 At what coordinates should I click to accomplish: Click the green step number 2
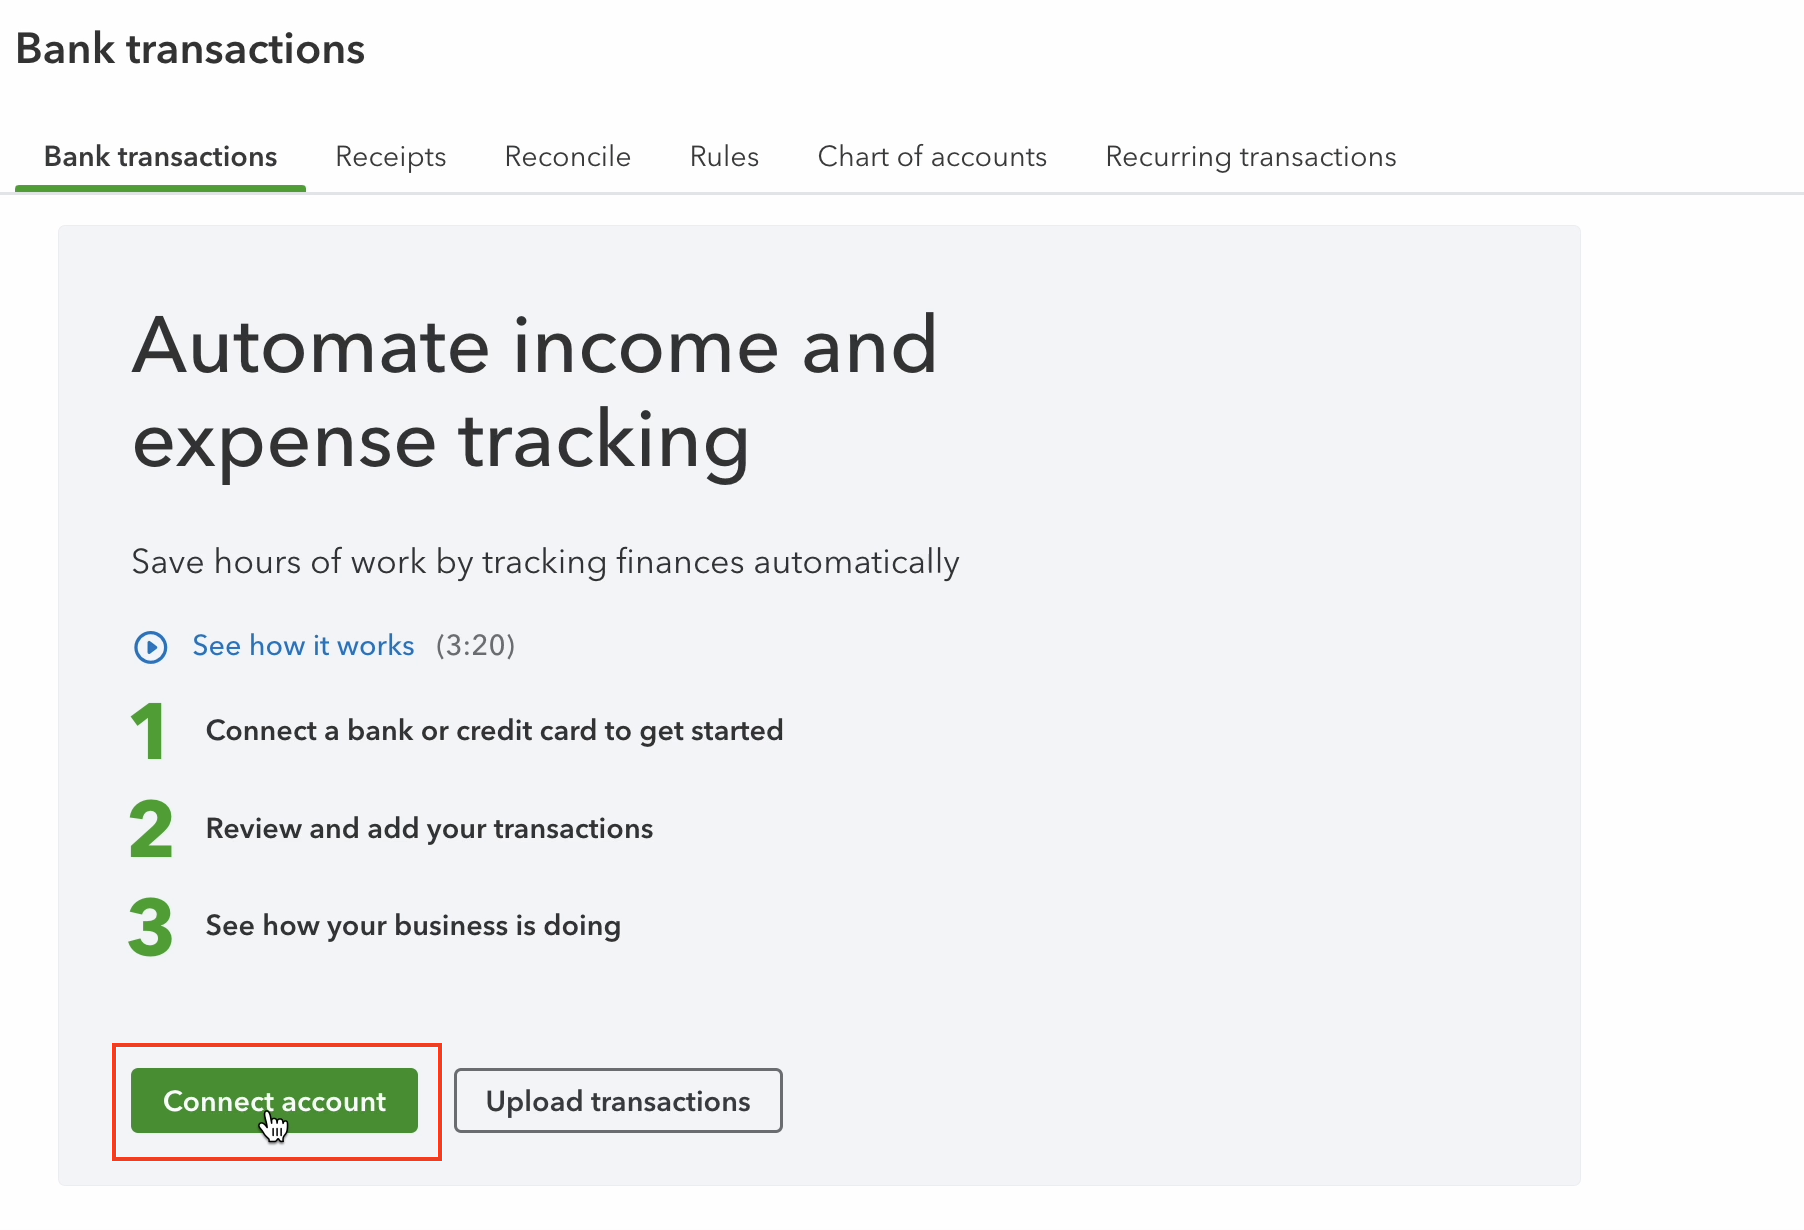click(x=151, y=829)
